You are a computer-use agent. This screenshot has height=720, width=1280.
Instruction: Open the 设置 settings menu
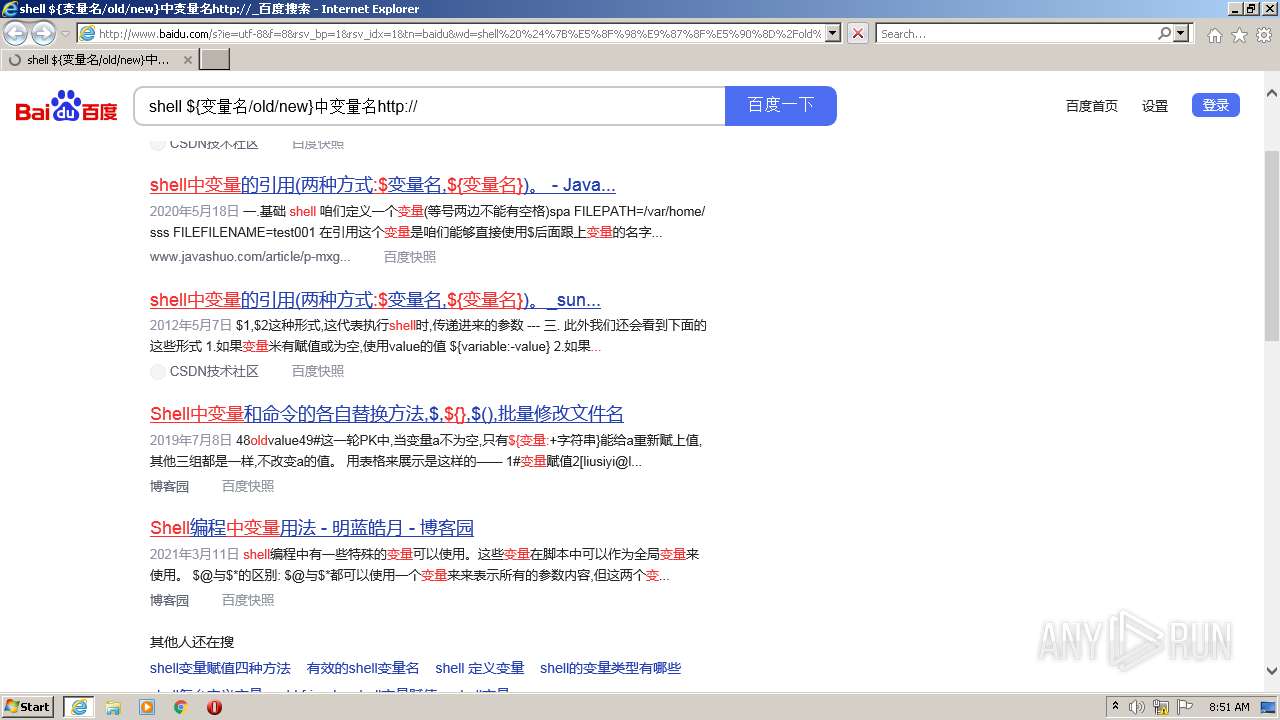pos(1155,106)
